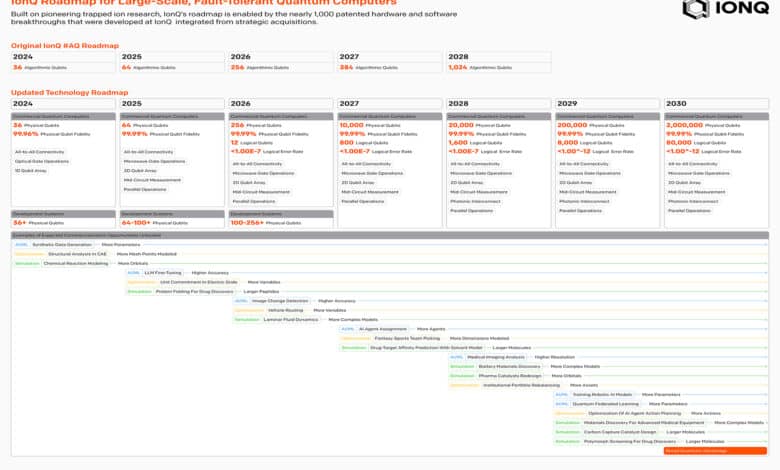Click 'Structural Analysis in CAE' example
Screen dimensions: 780x470
78,254
